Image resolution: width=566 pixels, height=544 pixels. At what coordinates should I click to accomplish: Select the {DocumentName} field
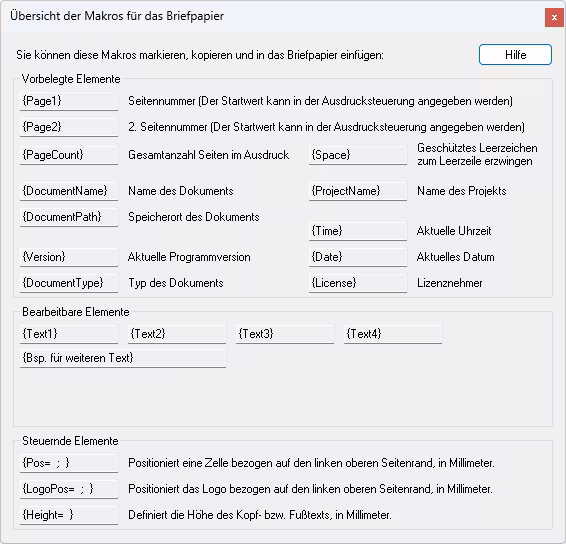(x=69, y=191)
